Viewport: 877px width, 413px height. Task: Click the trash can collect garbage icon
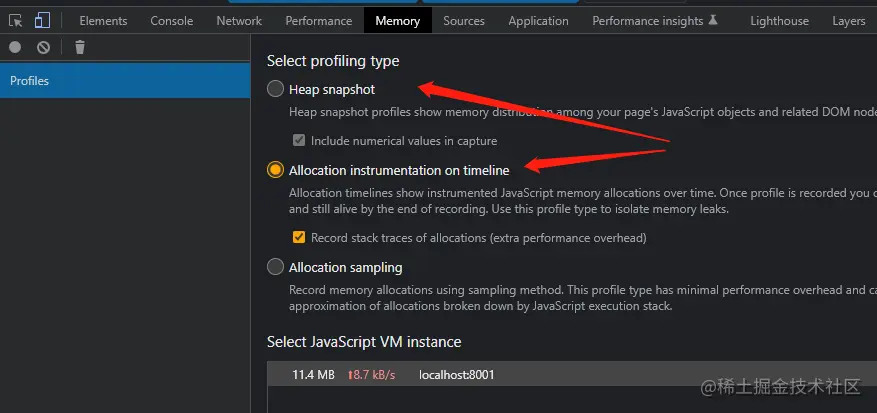click(80, 47)
